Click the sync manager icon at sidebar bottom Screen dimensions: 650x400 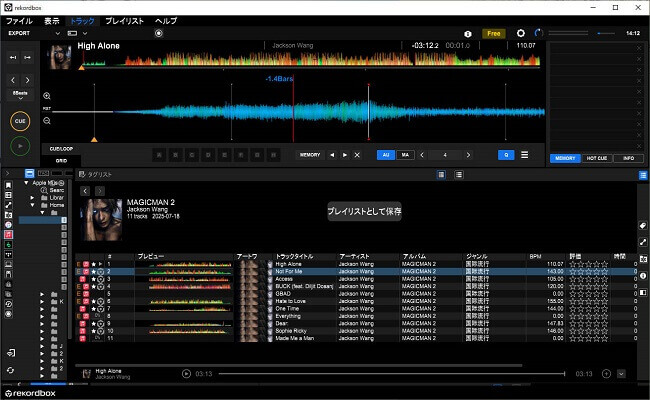(11, 370)
